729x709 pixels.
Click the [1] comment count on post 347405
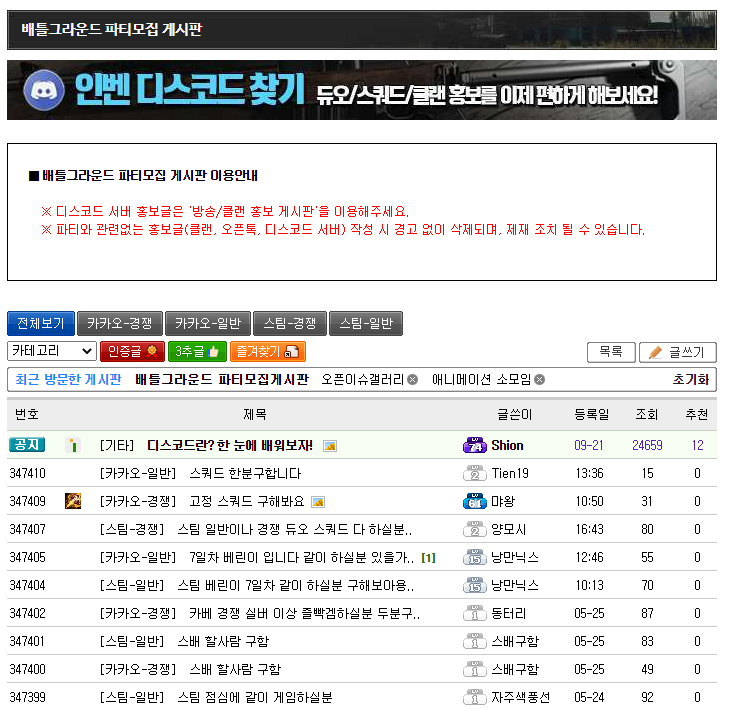(428, 558)
